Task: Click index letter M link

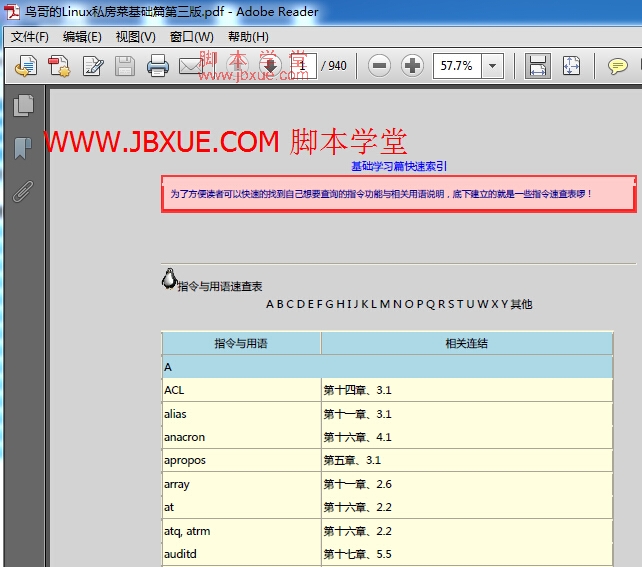Action: 384,304
